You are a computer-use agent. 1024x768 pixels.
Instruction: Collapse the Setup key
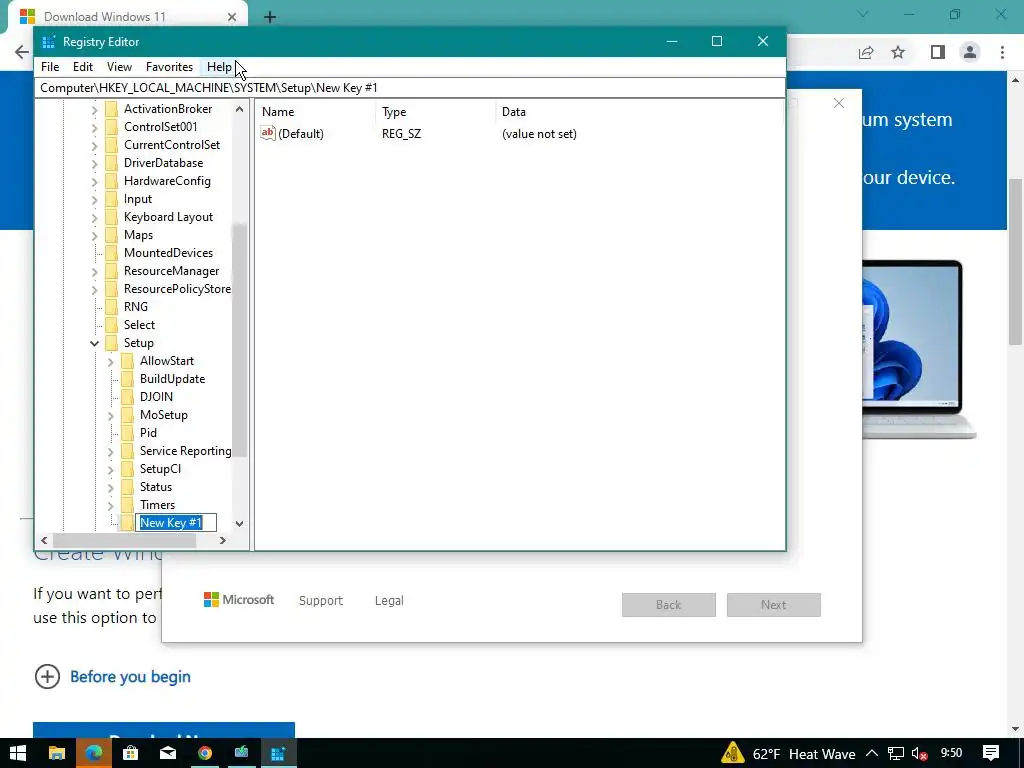(95, 343)
